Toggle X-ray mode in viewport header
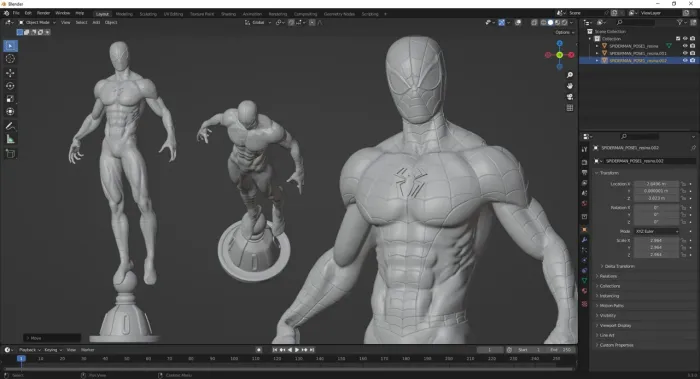This screenshot has width=700, height=379. click(x=534, y=22)
